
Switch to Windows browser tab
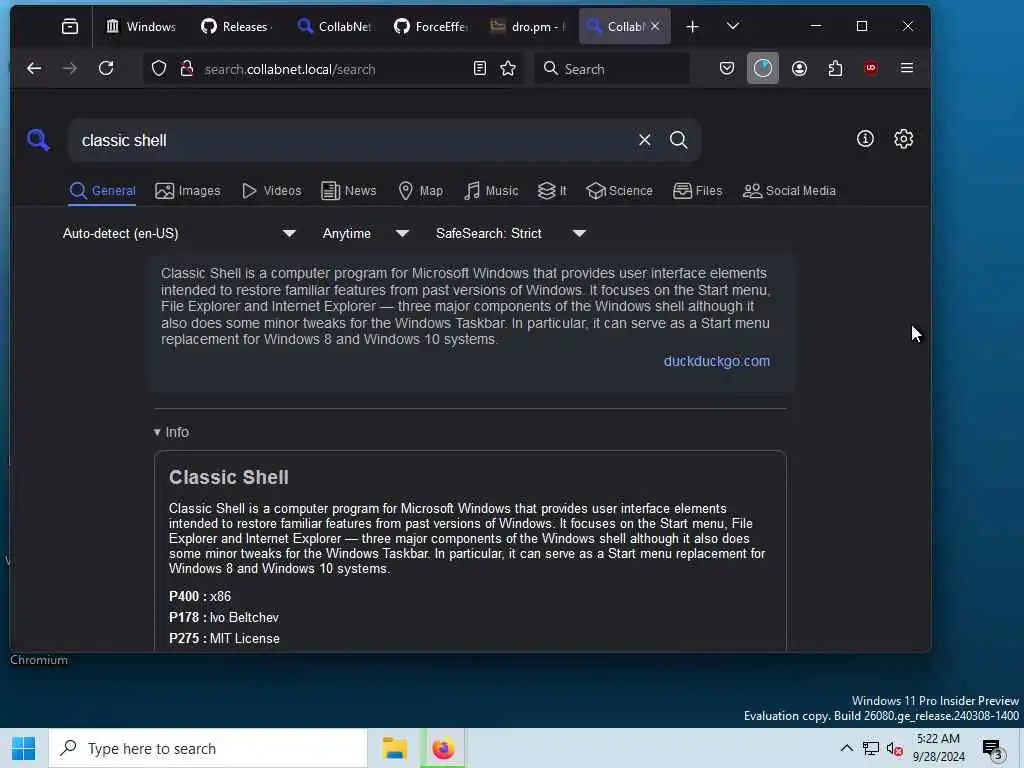coord(141,26)
